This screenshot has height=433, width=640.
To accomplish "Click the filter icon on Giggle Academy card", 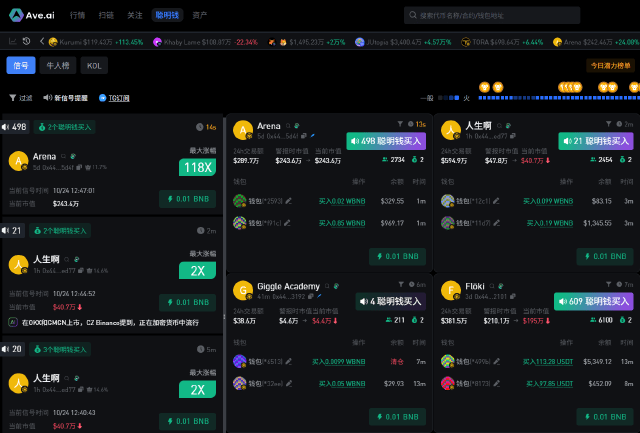I will click(401, 284).
